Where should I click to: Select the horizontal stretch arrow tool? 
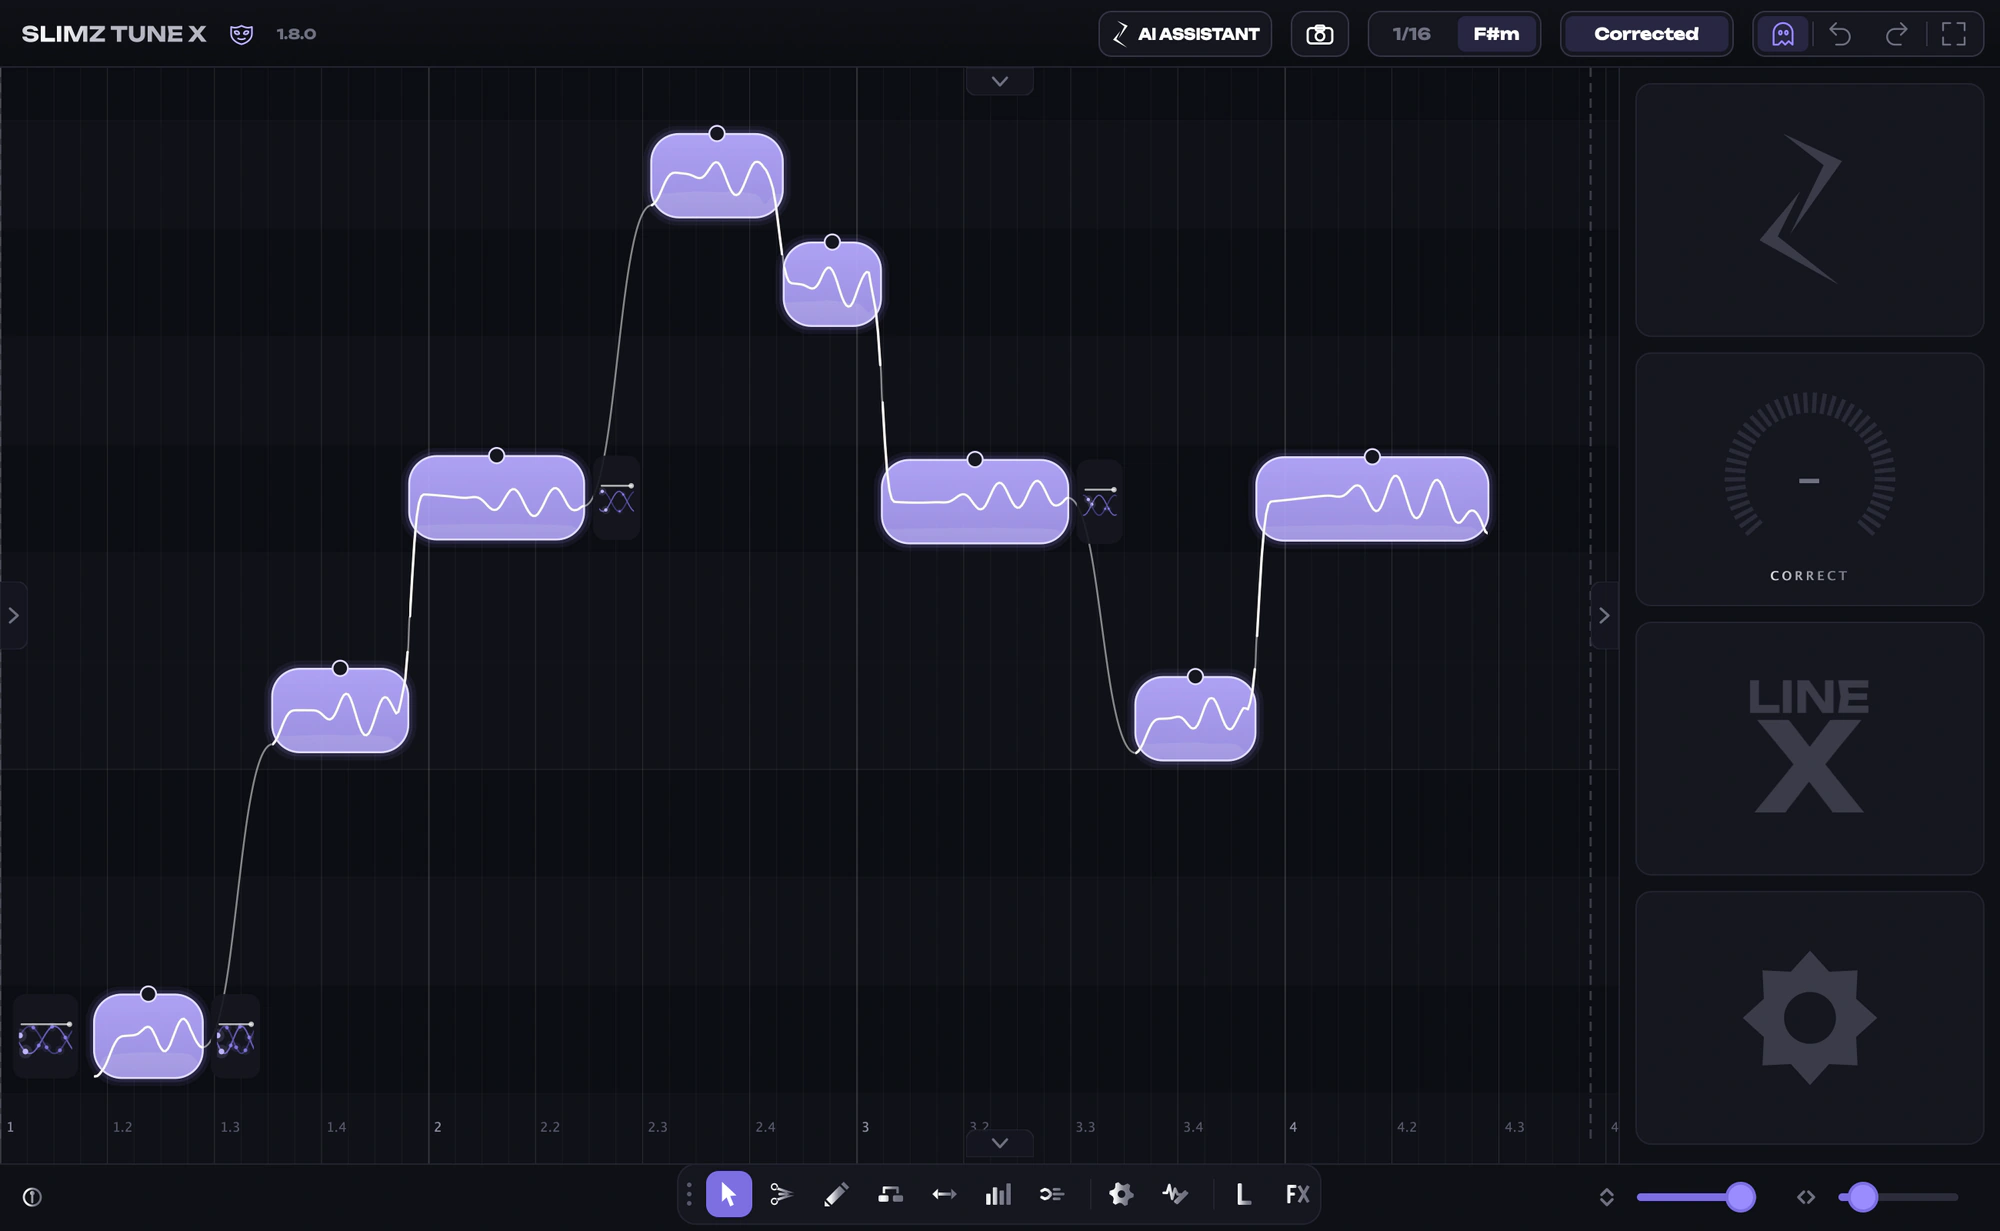pyautogui.click(x=944, y=1194)
